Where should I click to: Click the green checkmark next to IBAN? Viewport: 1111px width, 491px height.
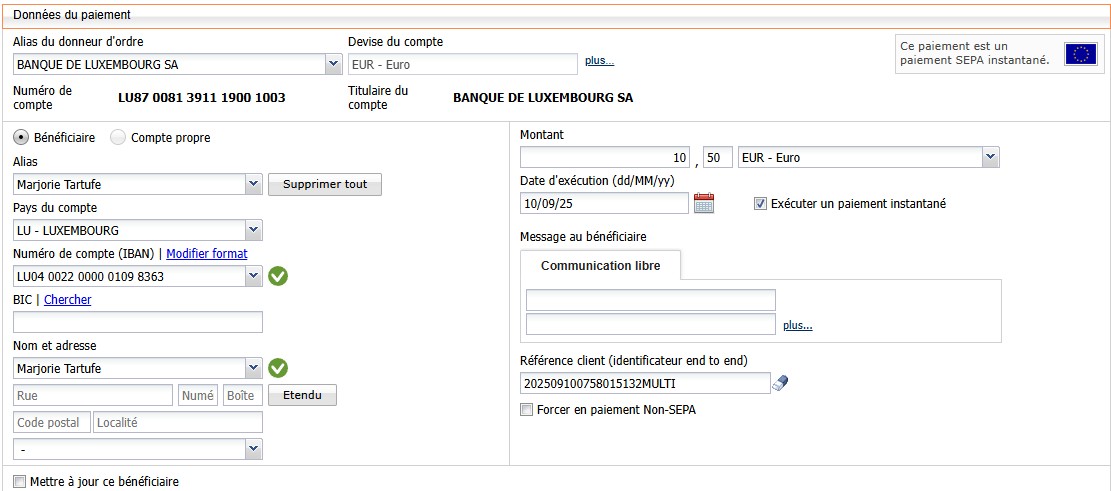point(278,276)
